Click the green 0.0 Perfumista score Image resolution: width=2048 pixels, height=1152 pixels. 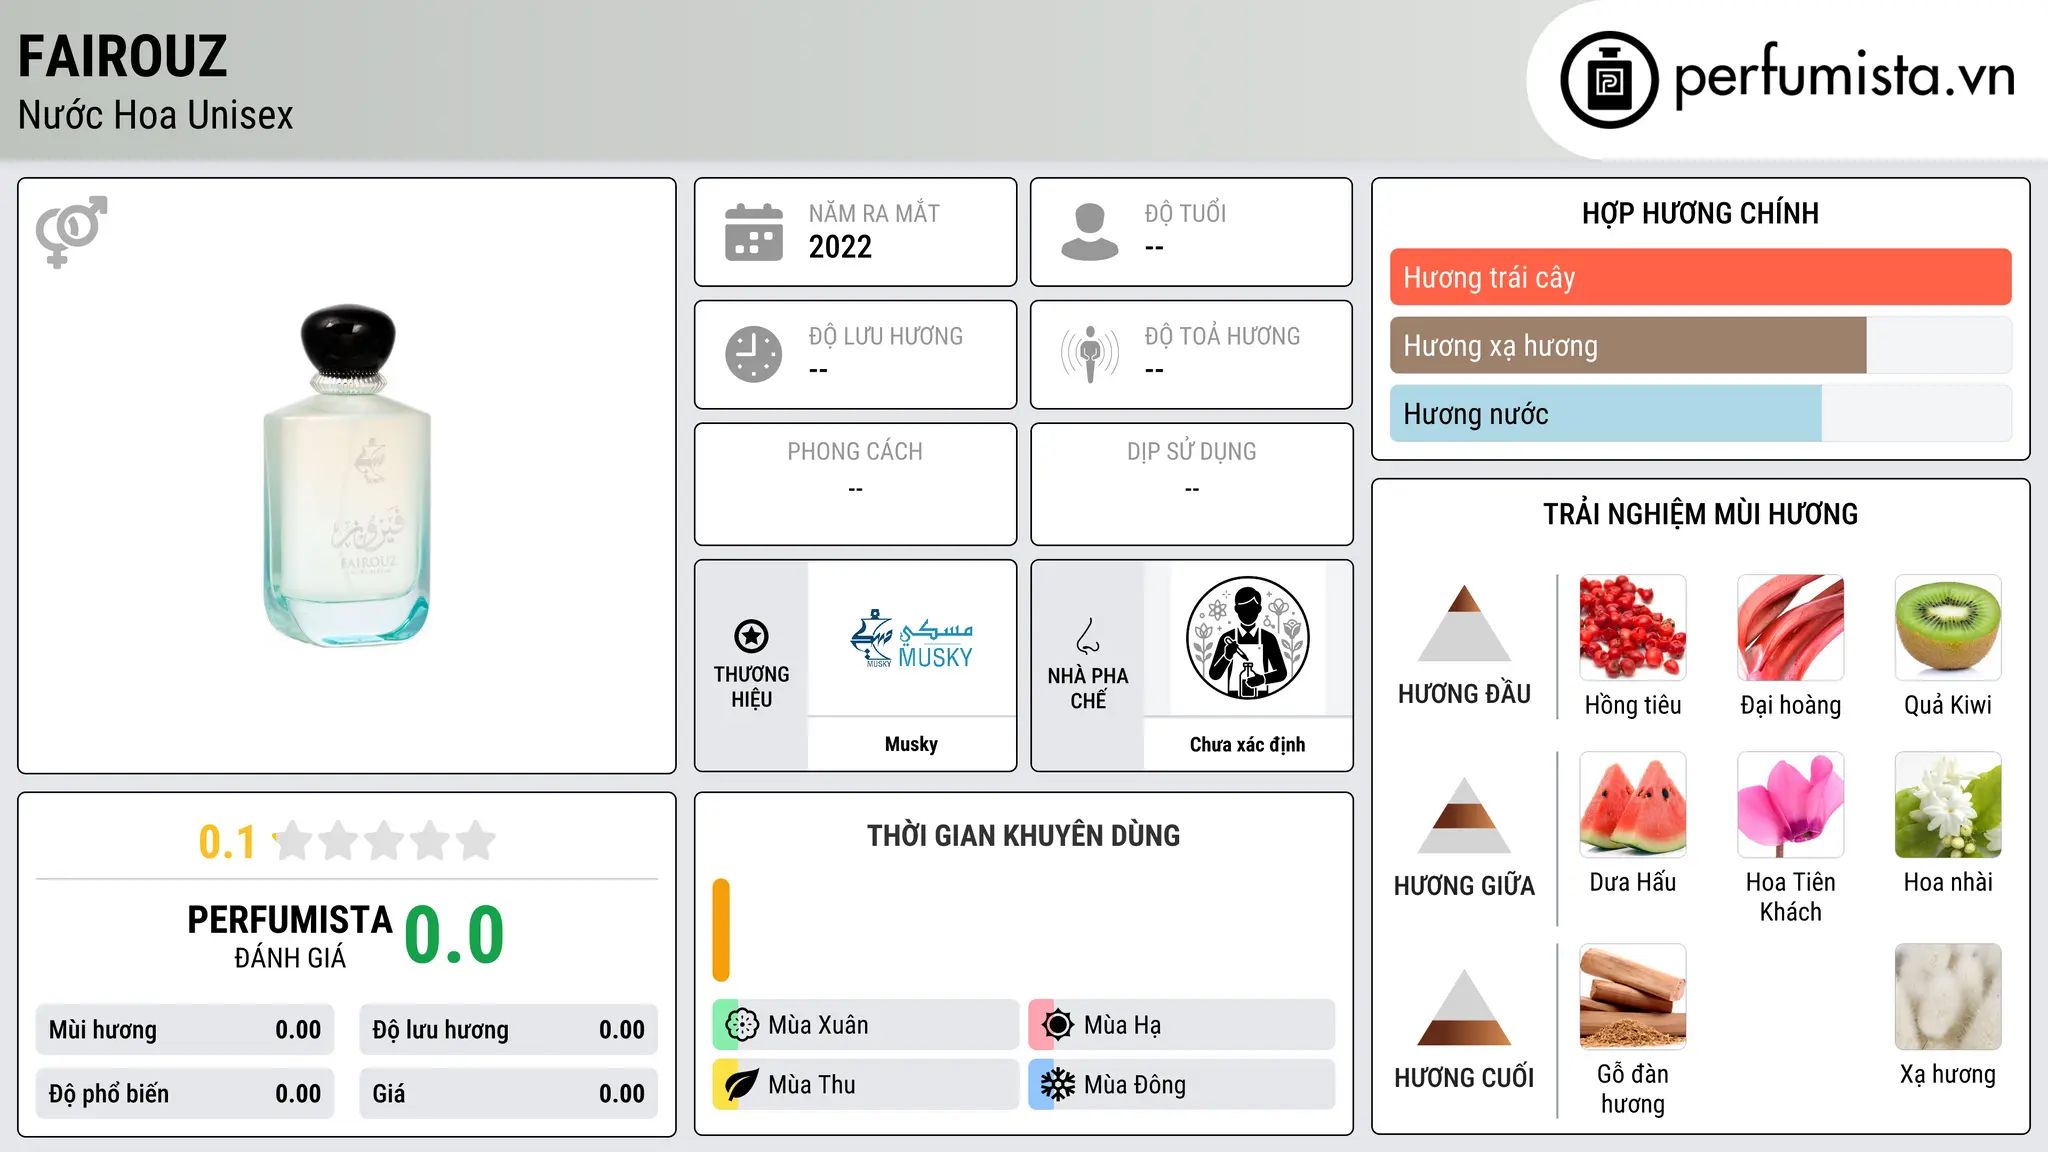coord(454,934)
